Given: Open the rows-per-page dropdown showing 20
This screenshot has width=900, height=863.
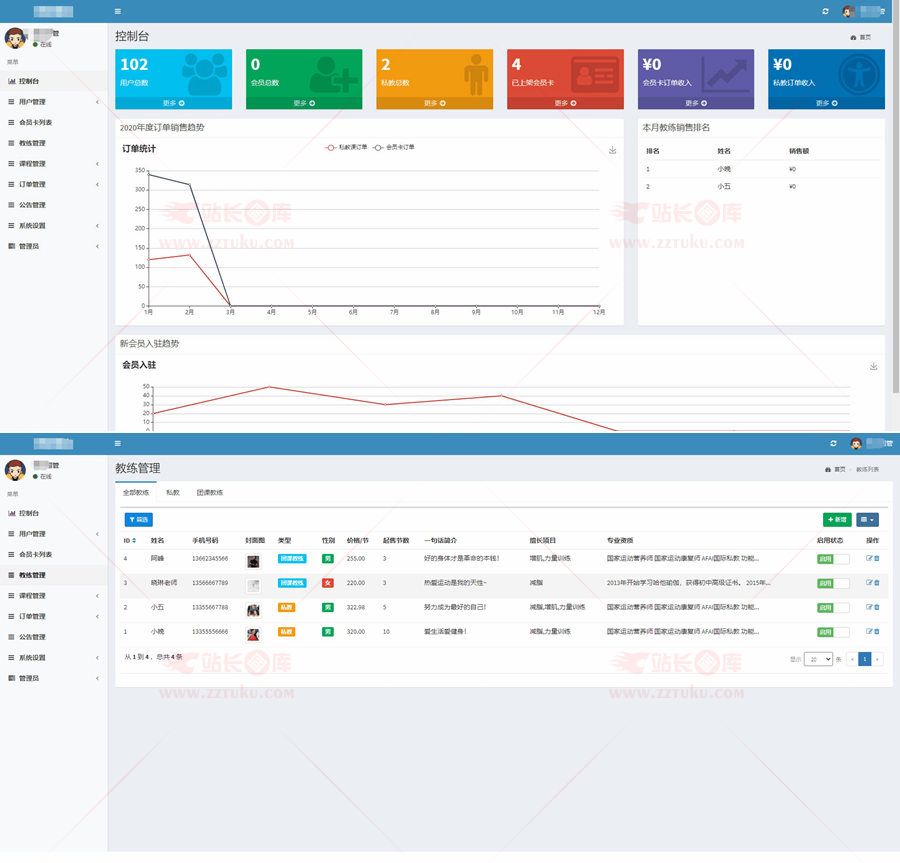Looking at the screenshot, I should (820, 659).
